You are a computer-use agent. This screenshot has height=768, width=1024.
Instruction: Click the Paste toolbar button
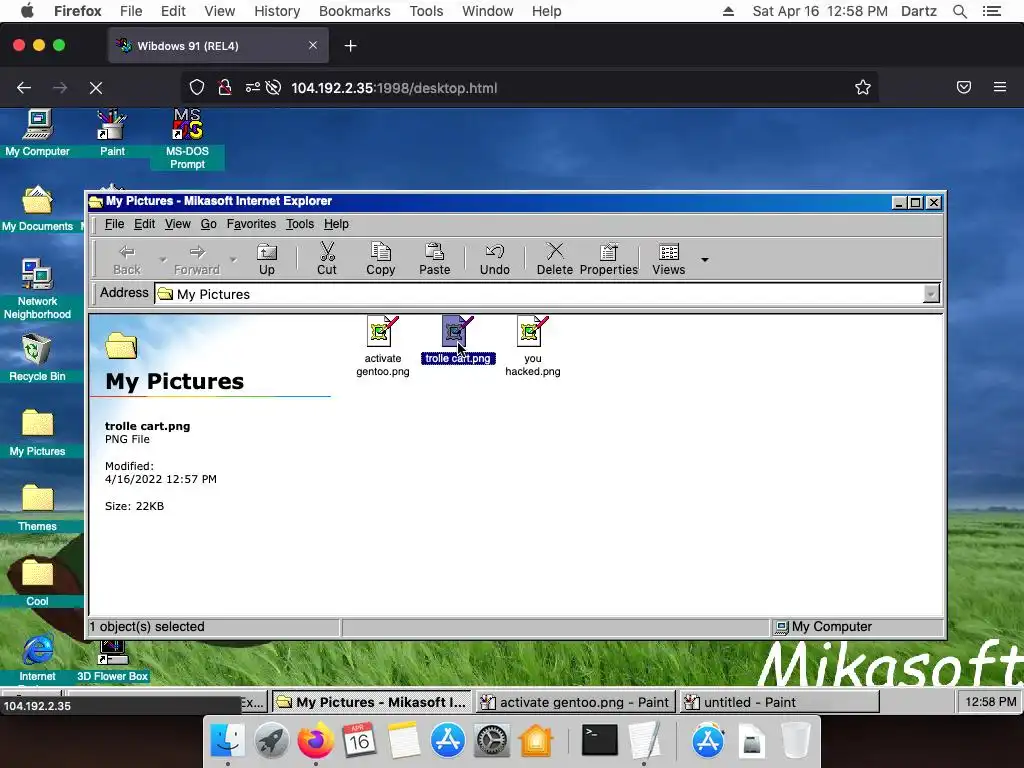[435, 259]
